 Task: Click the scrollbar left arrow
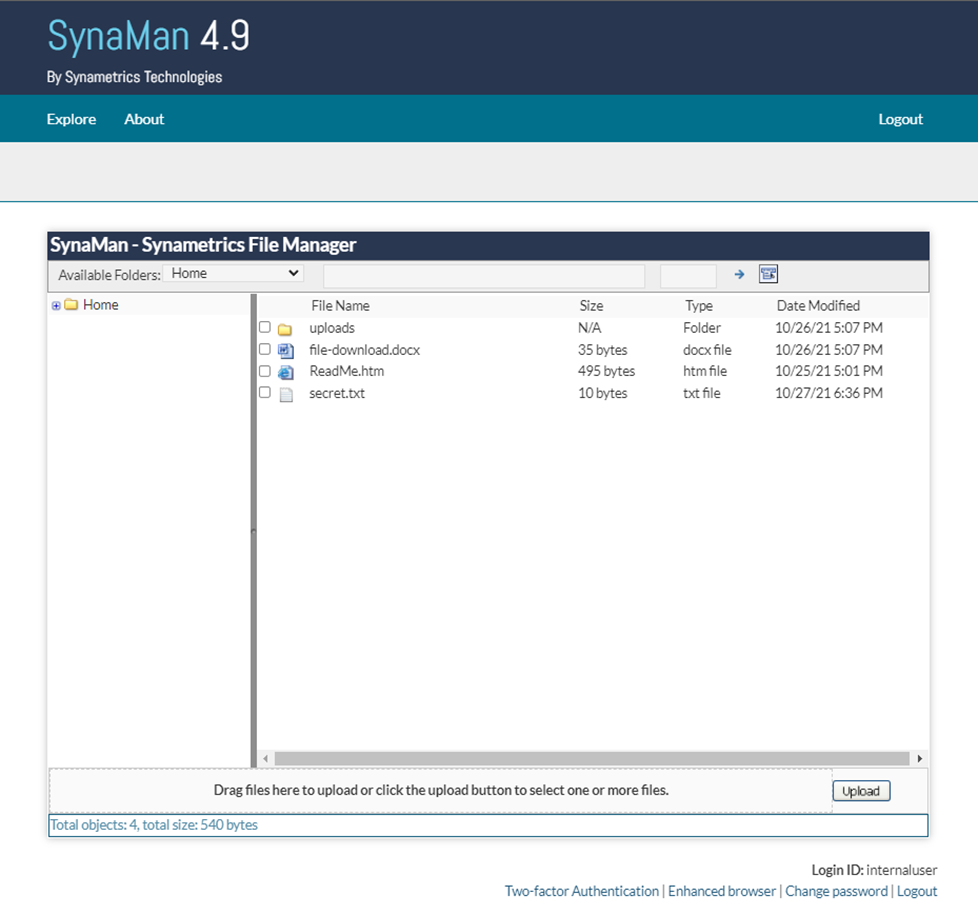point(266,758)
